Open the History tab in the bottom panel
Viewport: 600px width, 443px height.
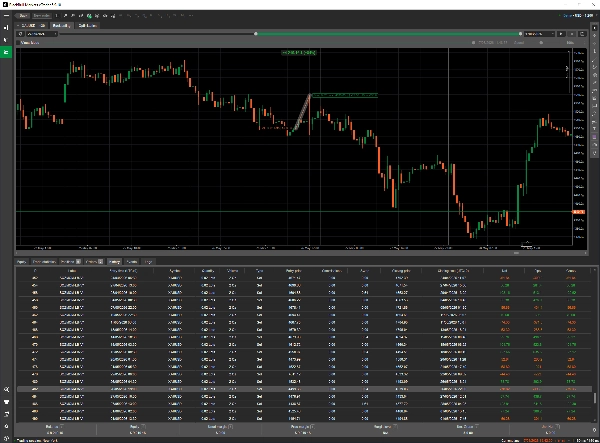click(114, 262)
